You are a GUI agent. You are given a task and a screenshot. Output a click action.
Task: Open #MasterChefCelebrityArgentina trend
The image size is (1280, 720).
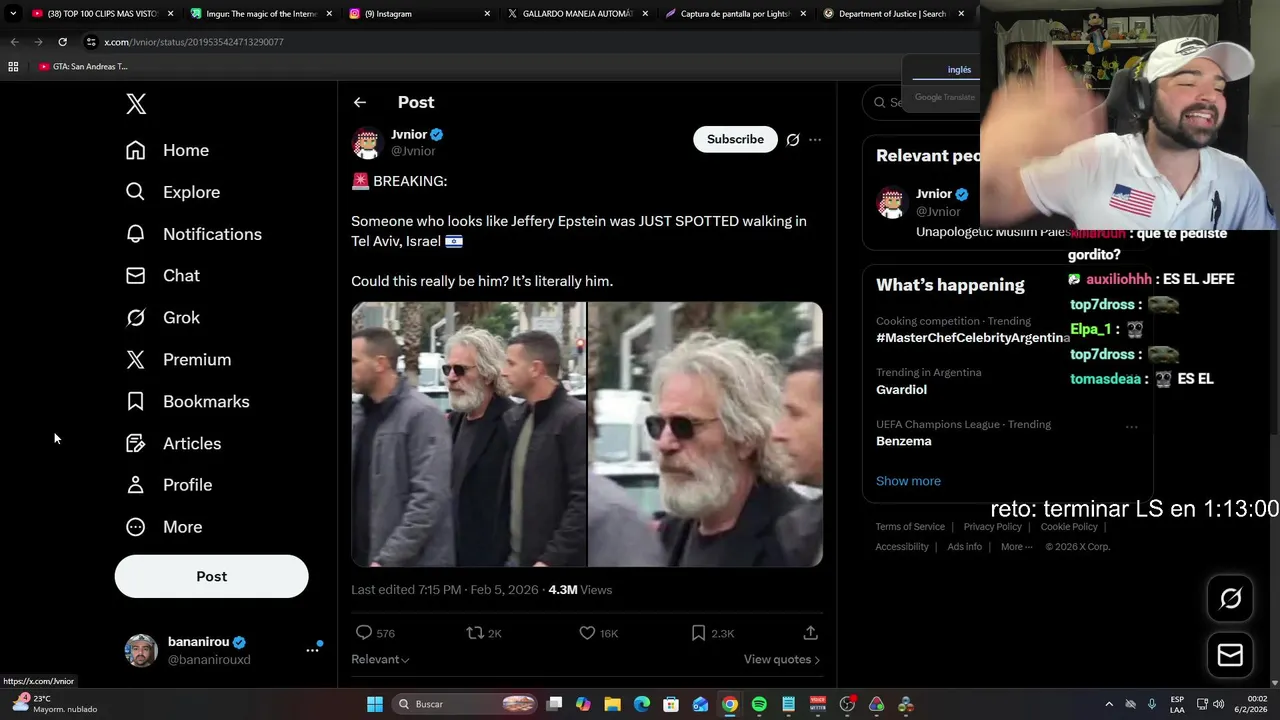(x=973, y=338)
